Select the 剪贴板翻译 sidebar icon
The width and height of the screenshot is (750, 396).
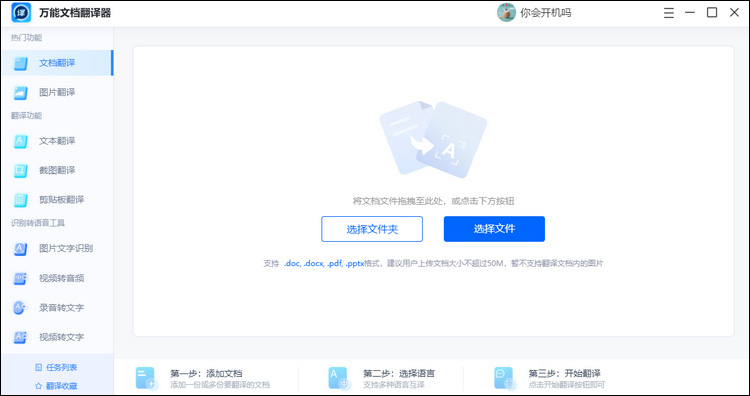click(21, 199)
